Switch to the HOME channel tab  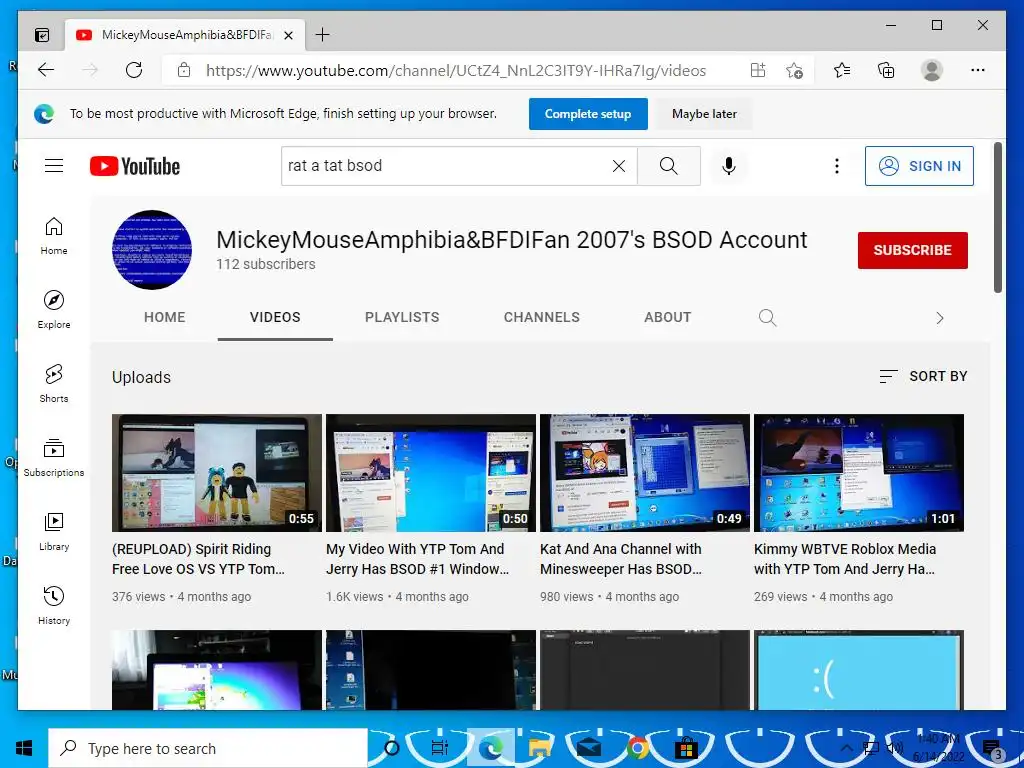[x=165, y=317]
